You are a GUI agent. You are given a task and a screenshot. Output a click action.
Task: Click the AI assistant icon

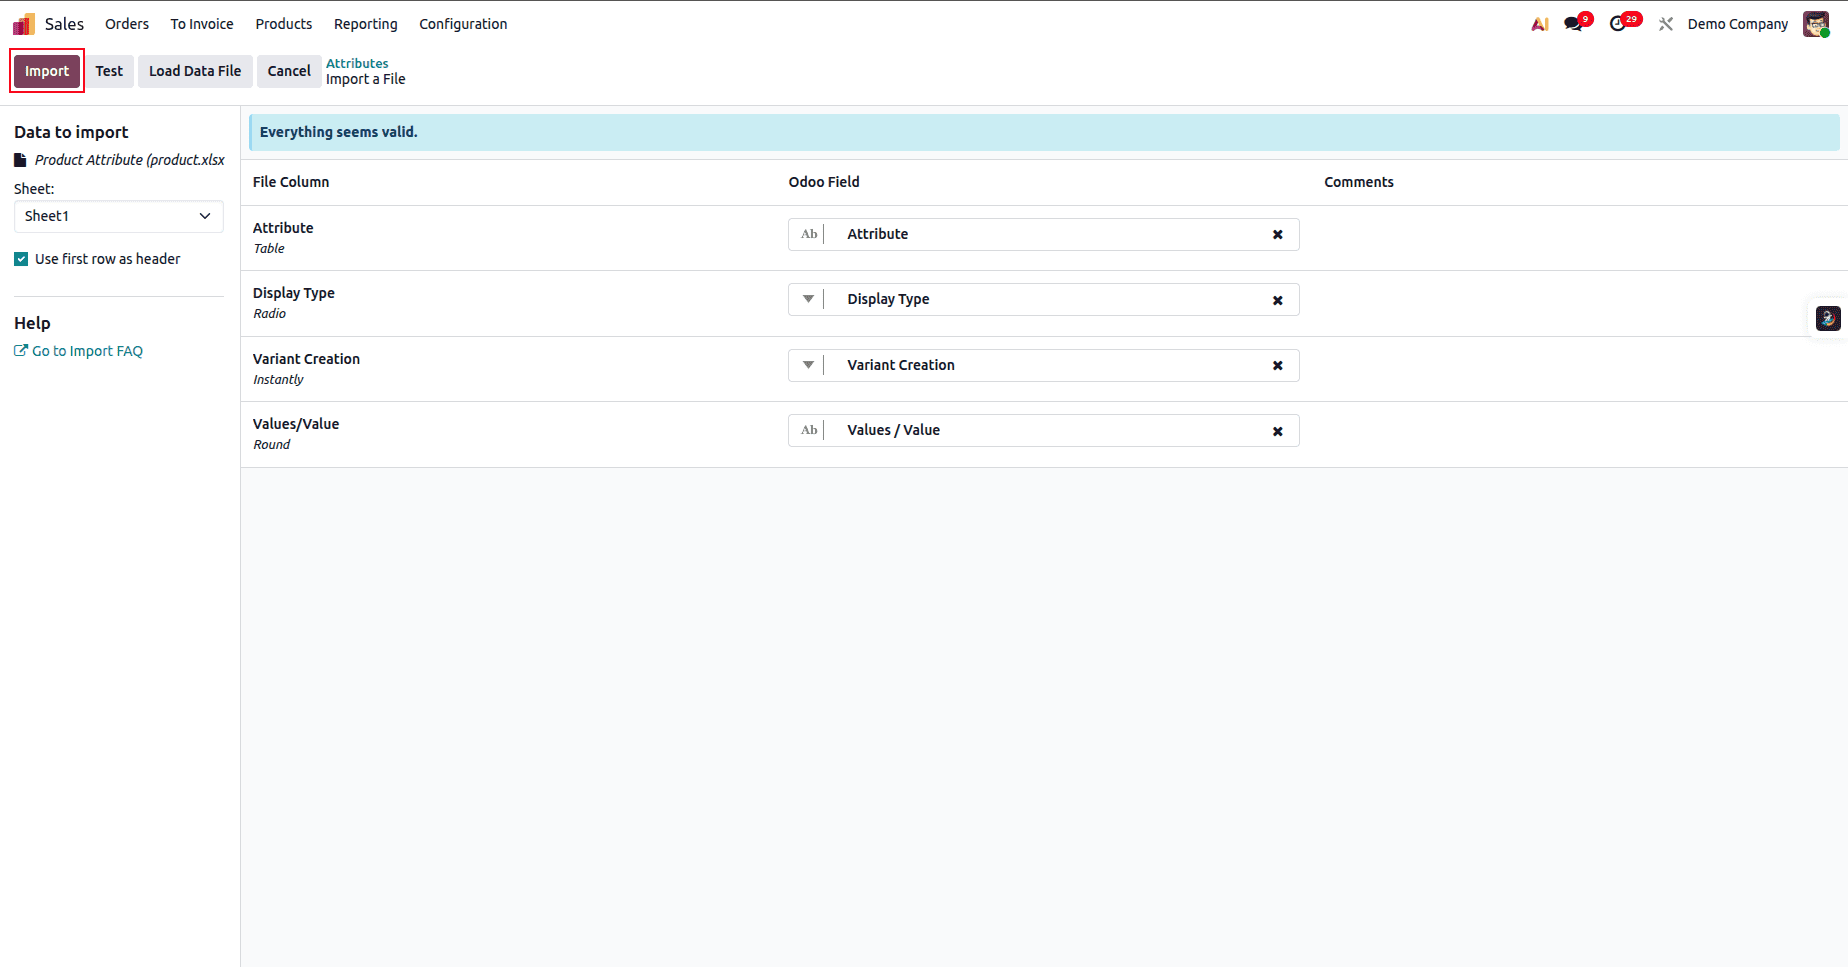pos(1538,23)
